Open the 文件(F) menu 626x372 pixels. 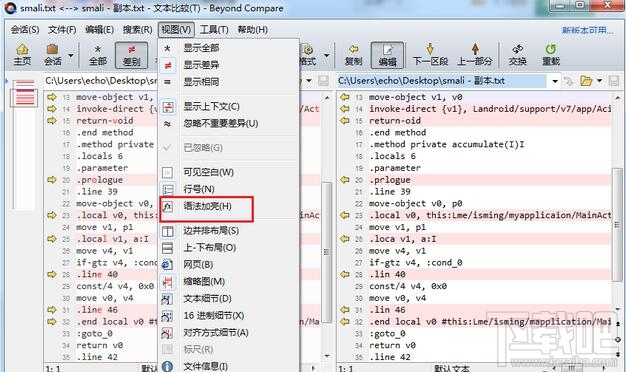[62, 30]
